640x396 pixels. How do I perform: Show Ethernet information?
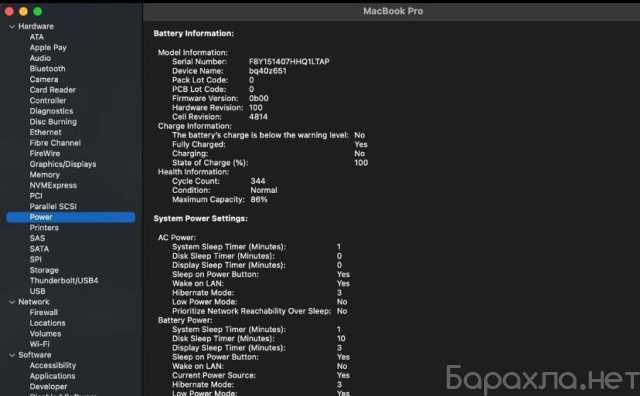[x=45, y=132]
